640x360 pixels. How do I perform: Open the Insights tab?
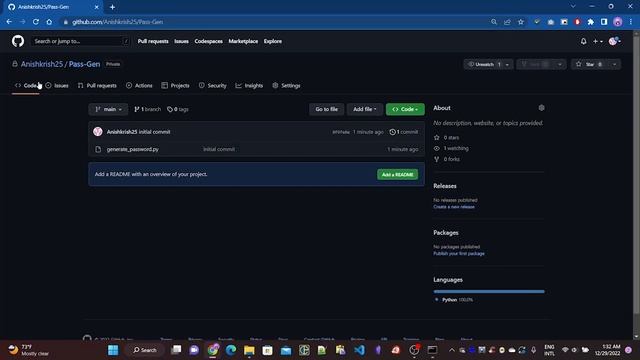click(x=249, y=85)
